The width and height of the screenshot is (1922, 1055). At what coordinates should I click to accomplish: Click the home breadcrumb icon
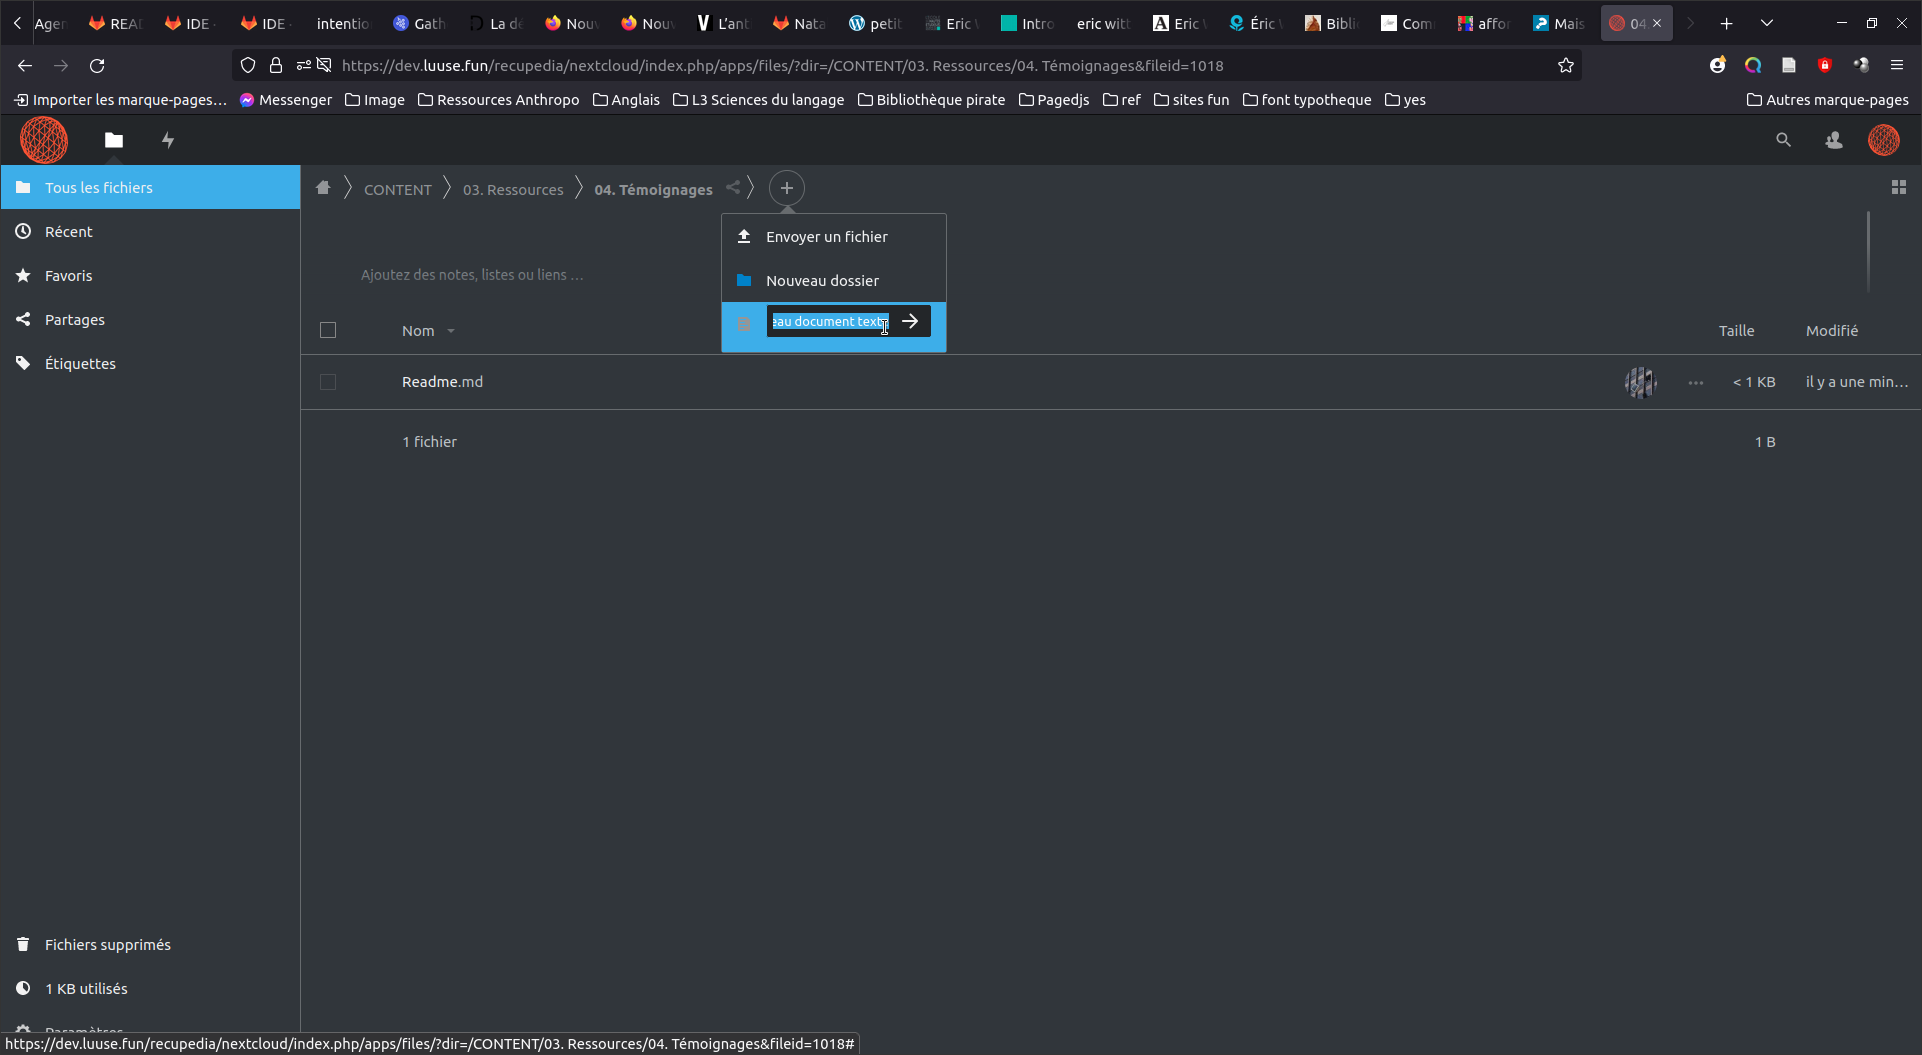coord(323,188)
